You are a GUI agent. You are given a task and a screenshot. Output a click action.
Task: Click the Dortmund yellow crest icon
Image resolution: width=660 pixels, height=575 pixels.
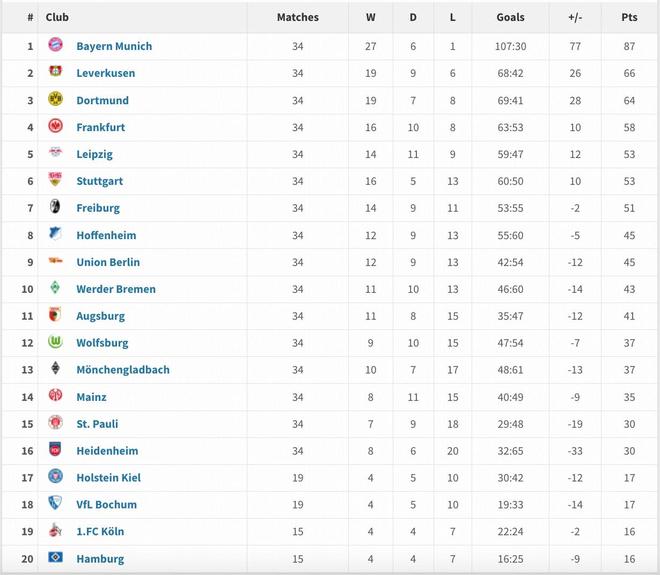click(x=55, y=100)
